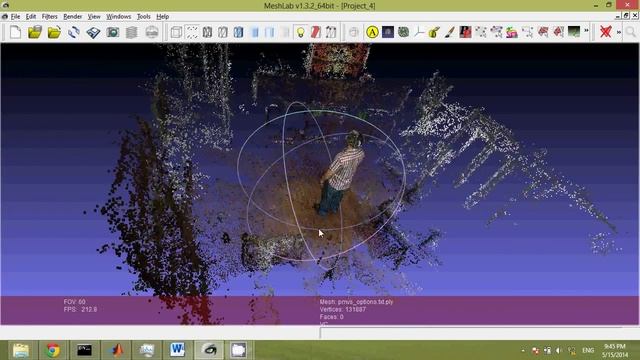The width and height of the screenshot is (640, 360).
Task: Open the View menu
Action: click(94, 17)
